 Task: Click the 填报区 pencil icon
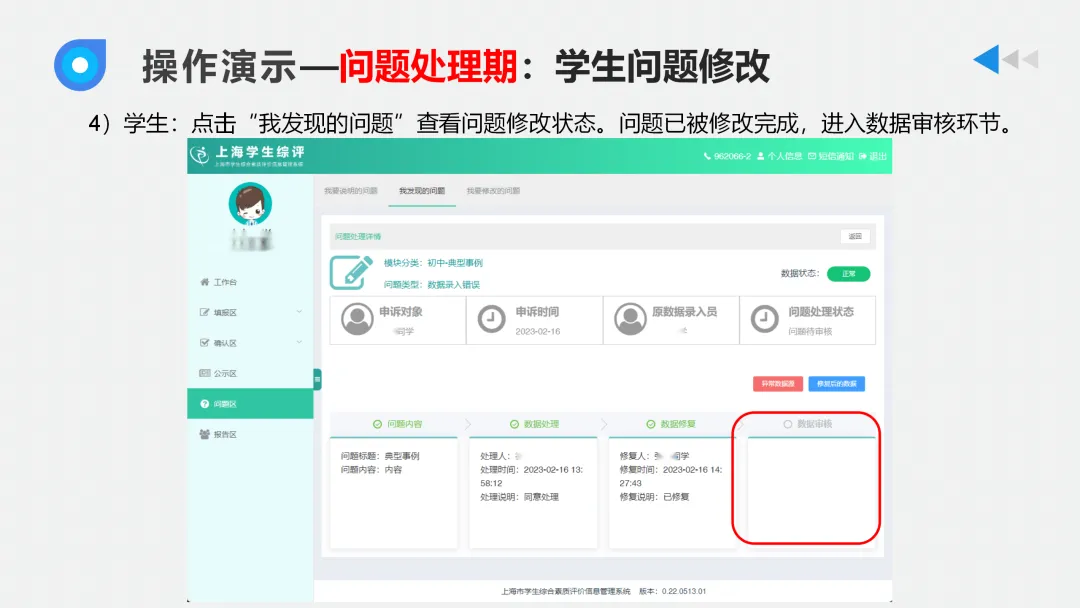pos(204,311)
